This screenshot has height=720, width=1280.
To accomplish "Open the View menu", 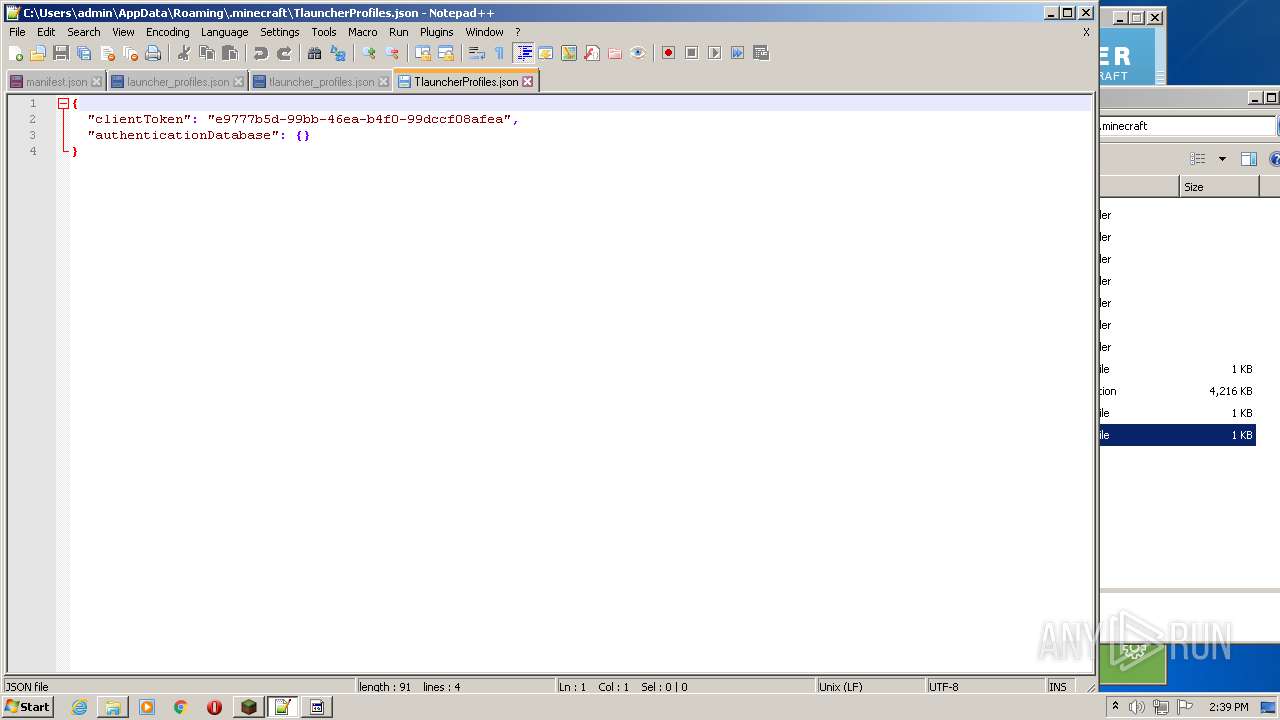I will pos(123,32).
